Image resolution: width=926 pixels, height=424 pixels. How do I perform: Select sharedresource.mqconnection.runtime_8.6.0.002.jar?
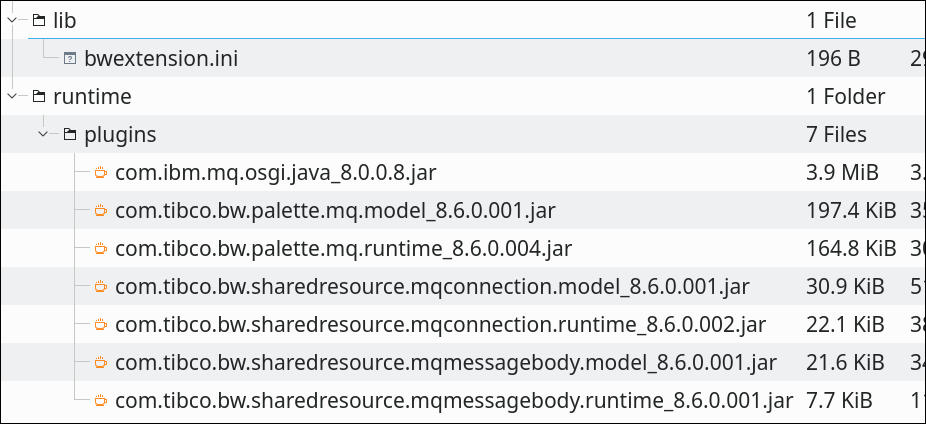click(x=441, y=324)
